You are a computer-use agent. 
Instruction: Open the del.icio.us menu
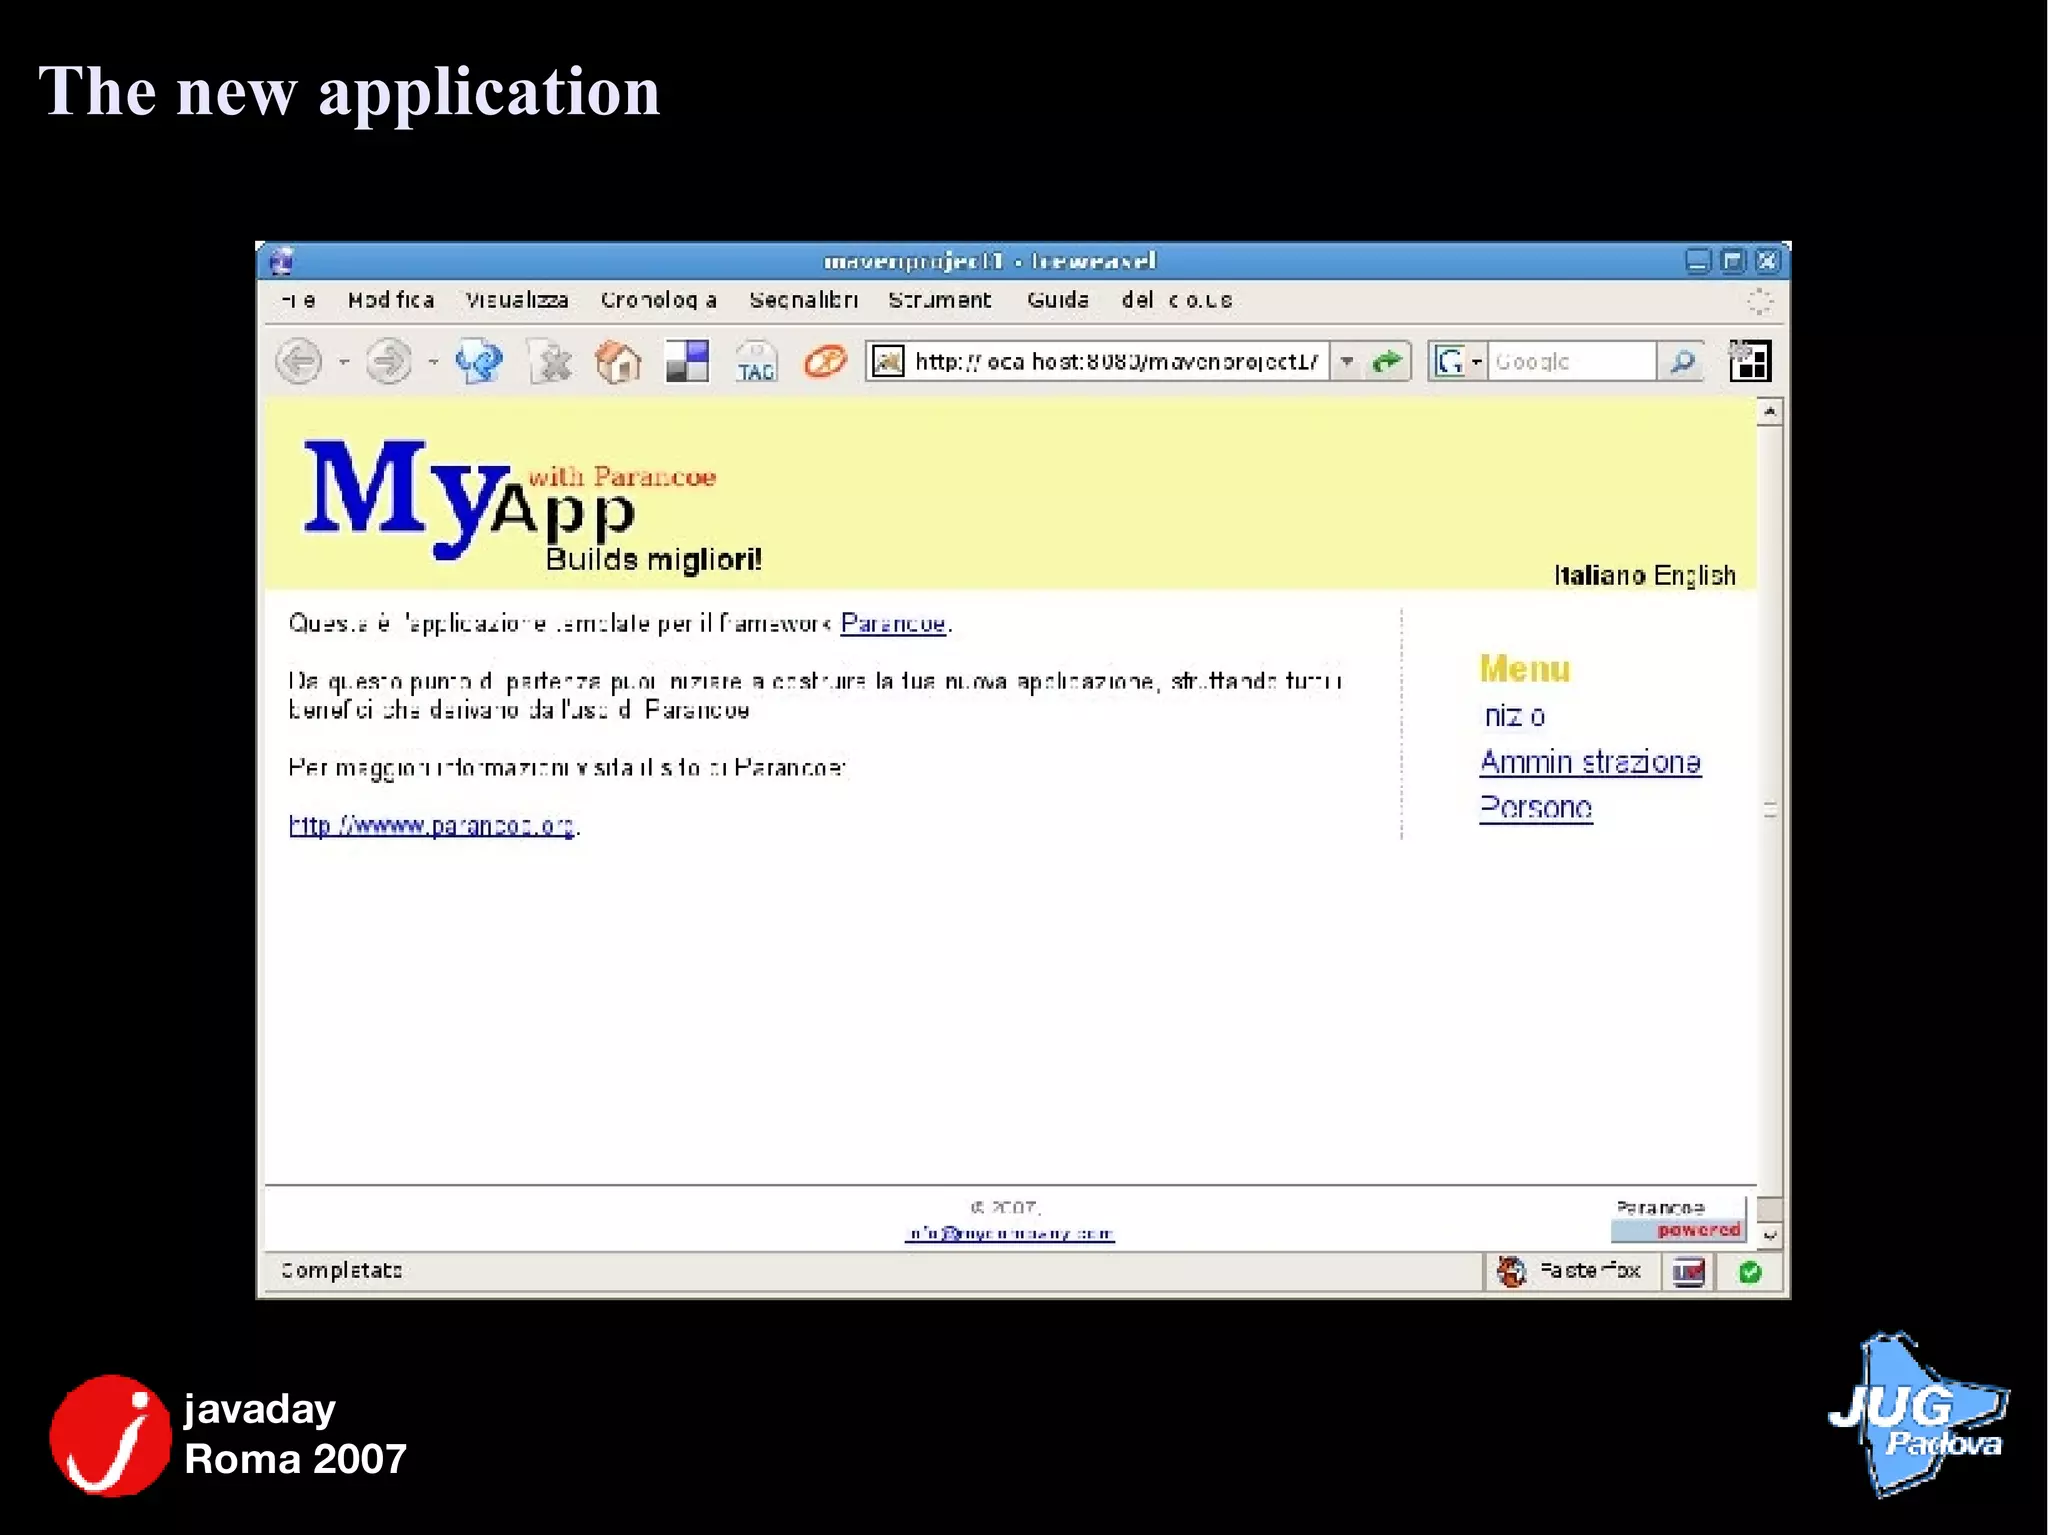tap(1177, 300)
